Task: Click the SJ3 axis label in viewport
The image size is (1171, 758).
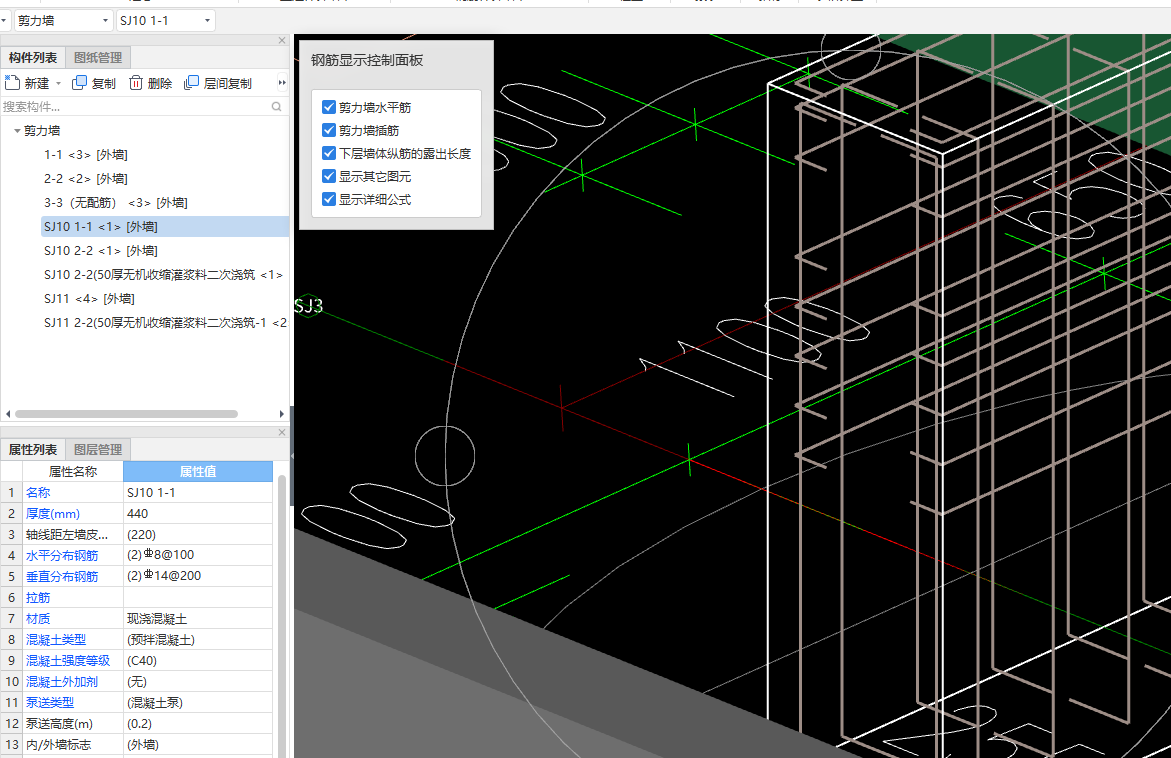Action: coord(308,305)
